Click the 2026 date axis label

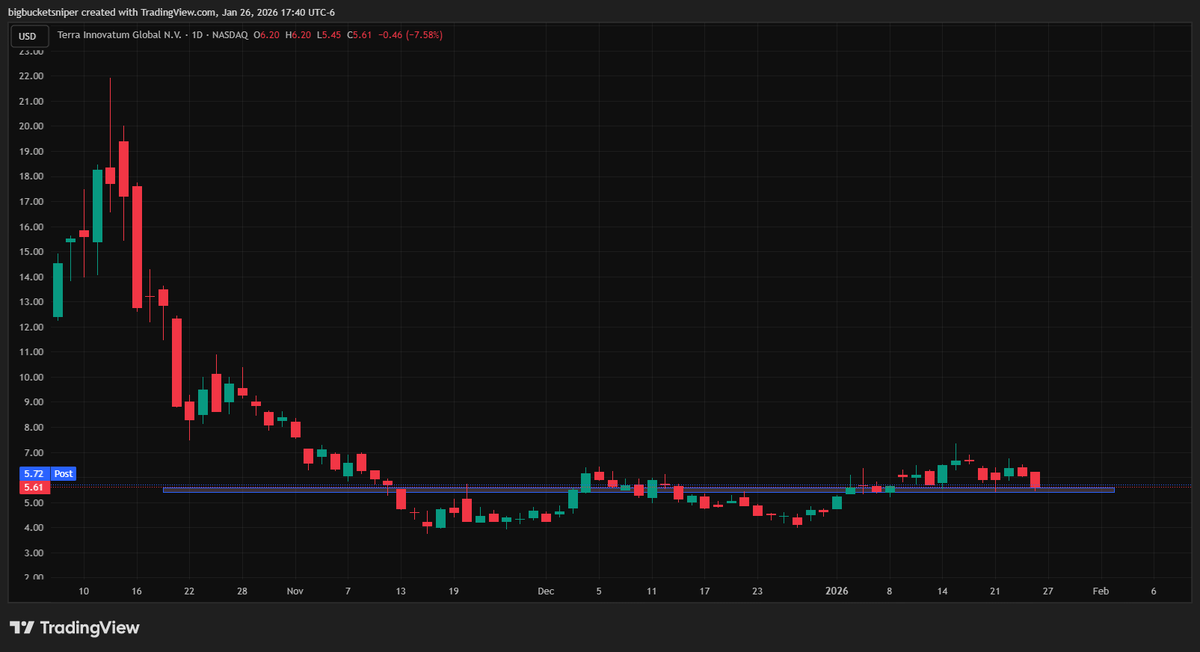coord(837,591)
